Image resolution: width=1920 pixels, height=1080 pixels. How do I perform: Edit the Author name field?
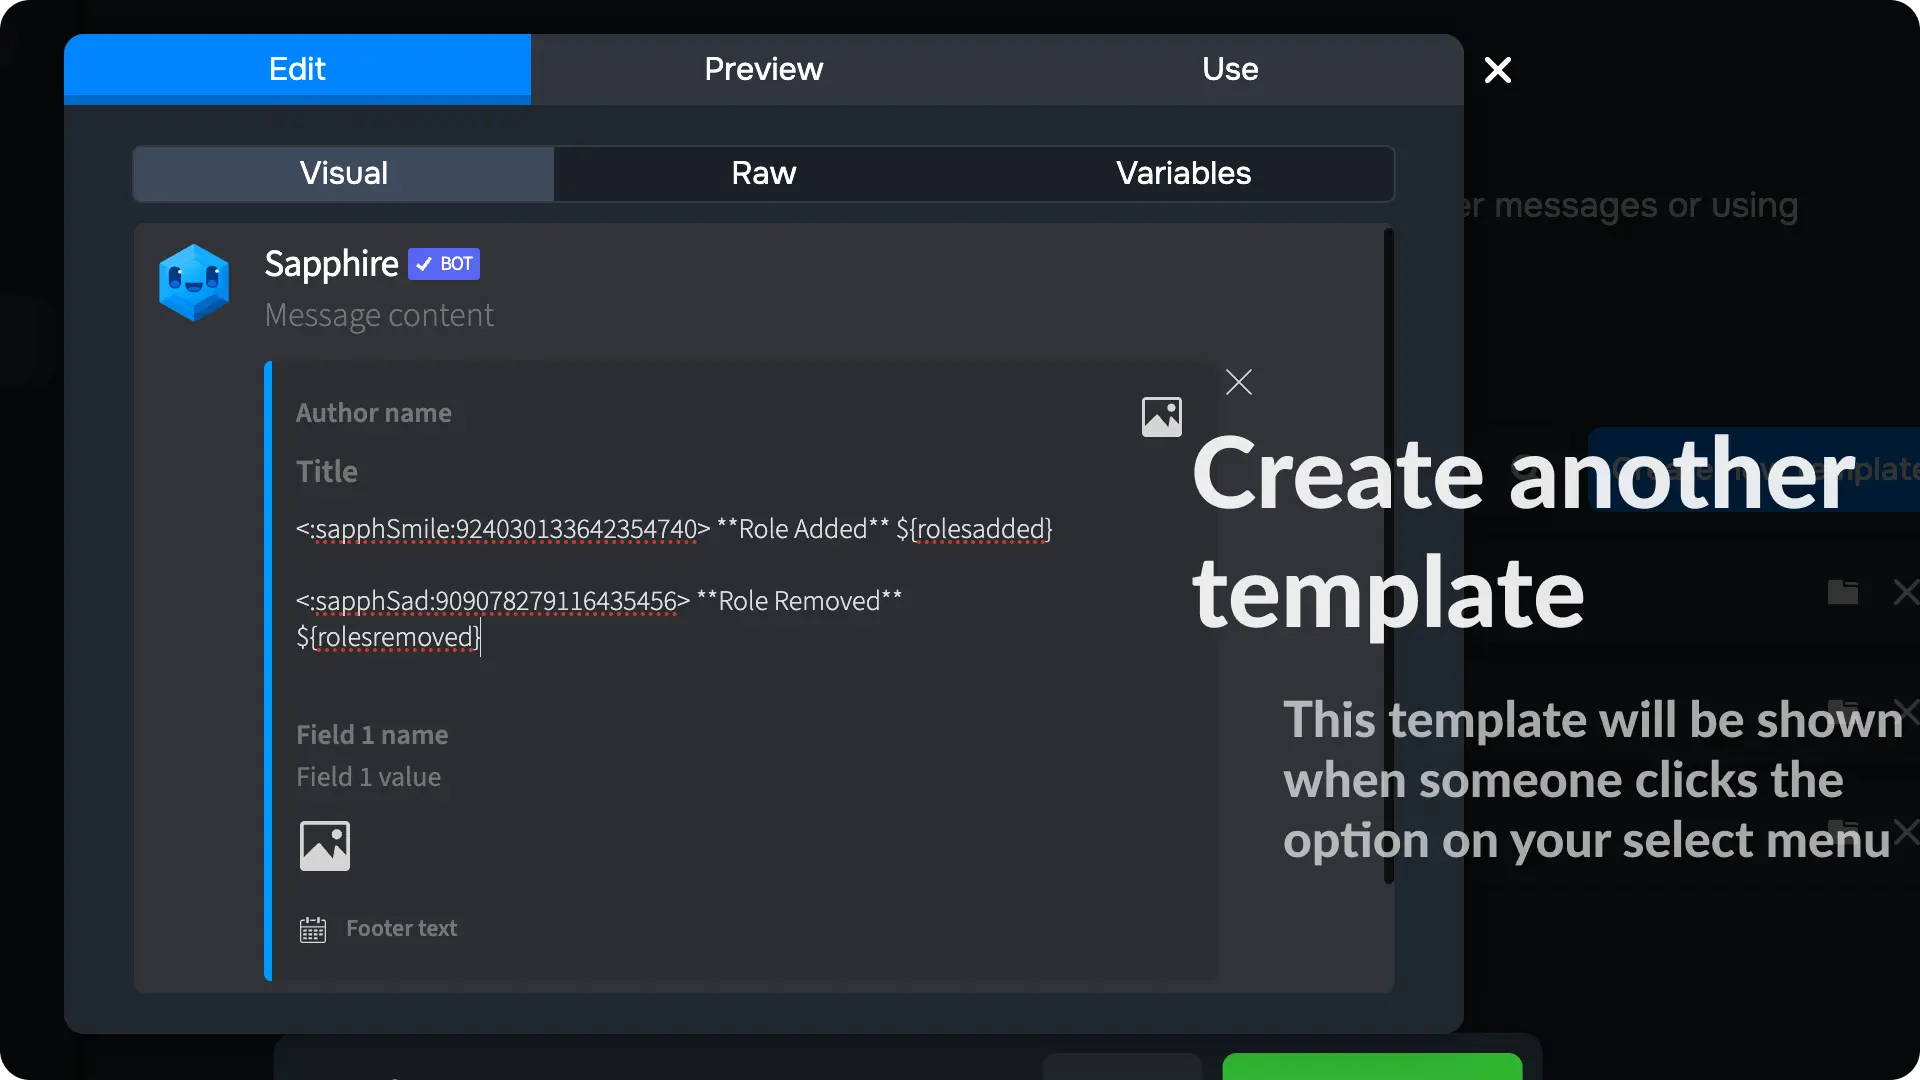[373, 413]
